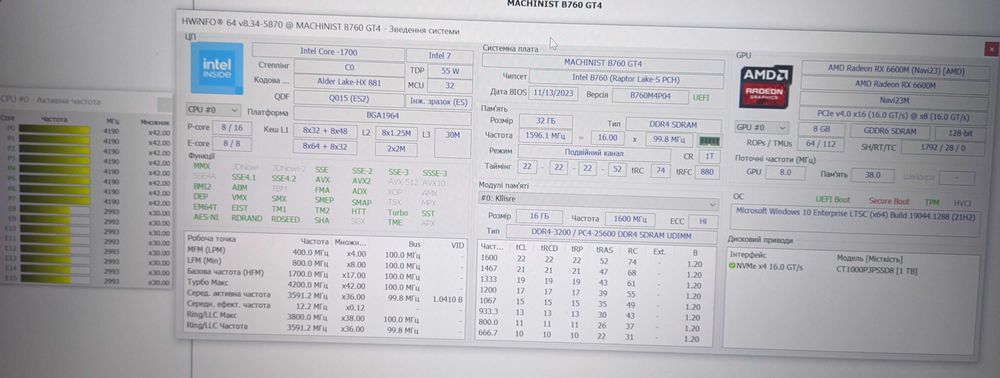Click the BGA1964 platform field
This screenshot has height=378, width=1000.
383,115
